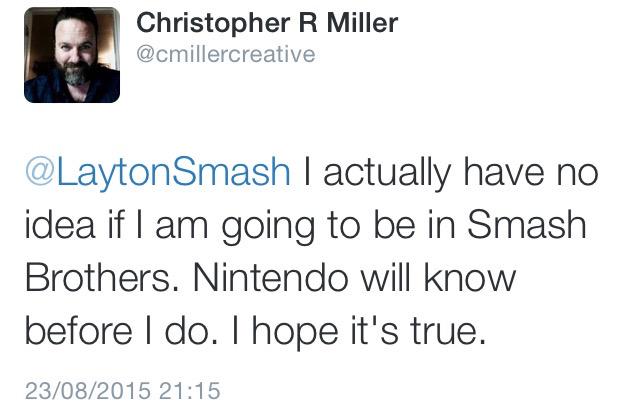Image resolution: width=640 pixels, height=409 pixels.
Task: Click the word 'know' in the tweet
Action: (x=470, y=278)
